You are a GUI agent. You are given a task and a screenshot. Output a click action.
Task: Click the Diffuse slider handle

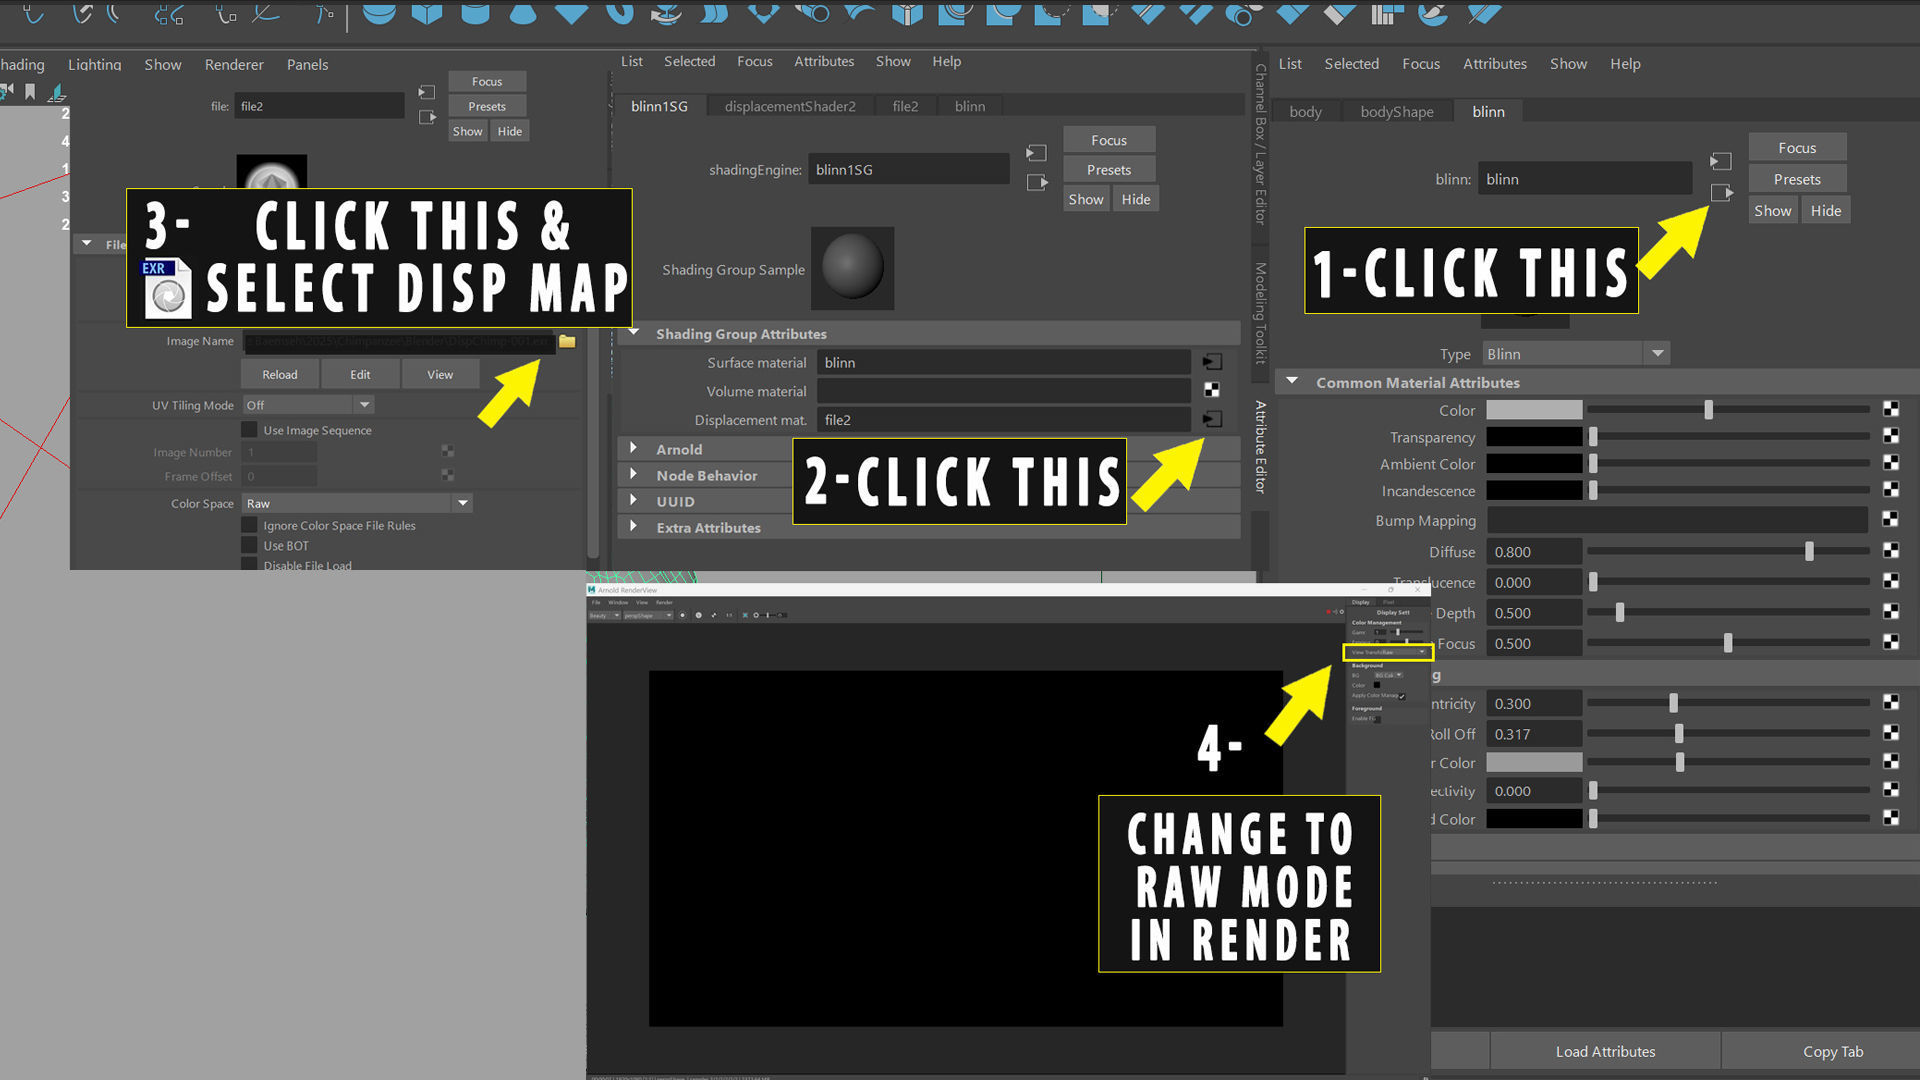click(x=1808, y=551)
